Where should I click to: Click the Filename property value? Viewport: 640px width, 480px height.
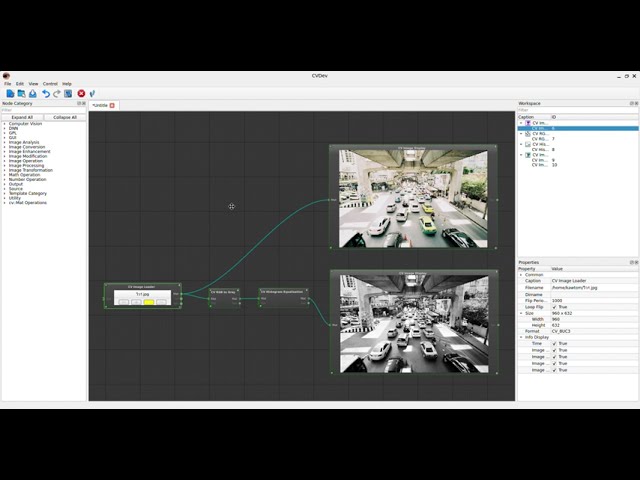[594, 288]
